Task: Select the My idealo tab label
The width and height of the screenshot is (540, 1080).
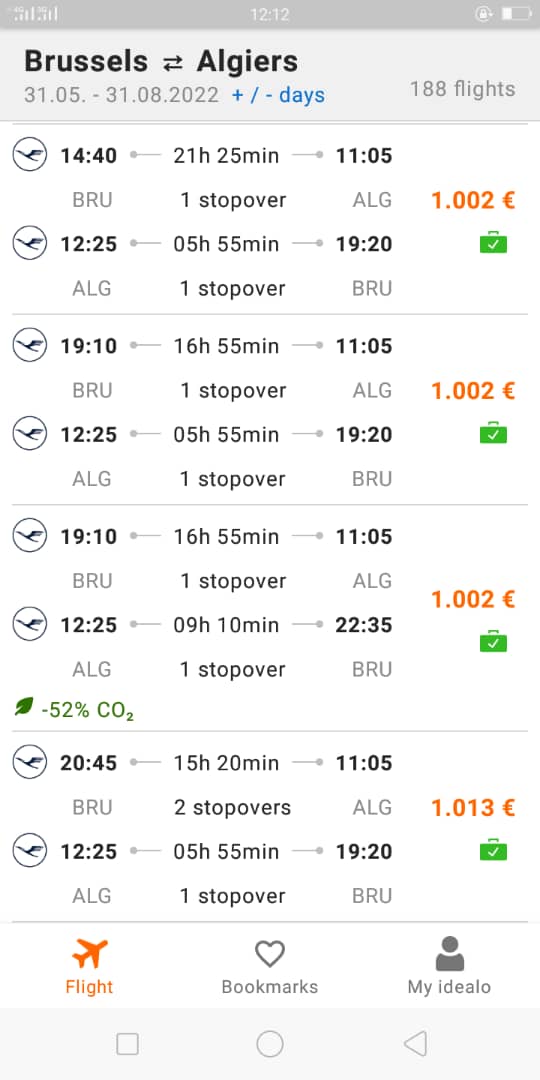Action: click(449, 987)
